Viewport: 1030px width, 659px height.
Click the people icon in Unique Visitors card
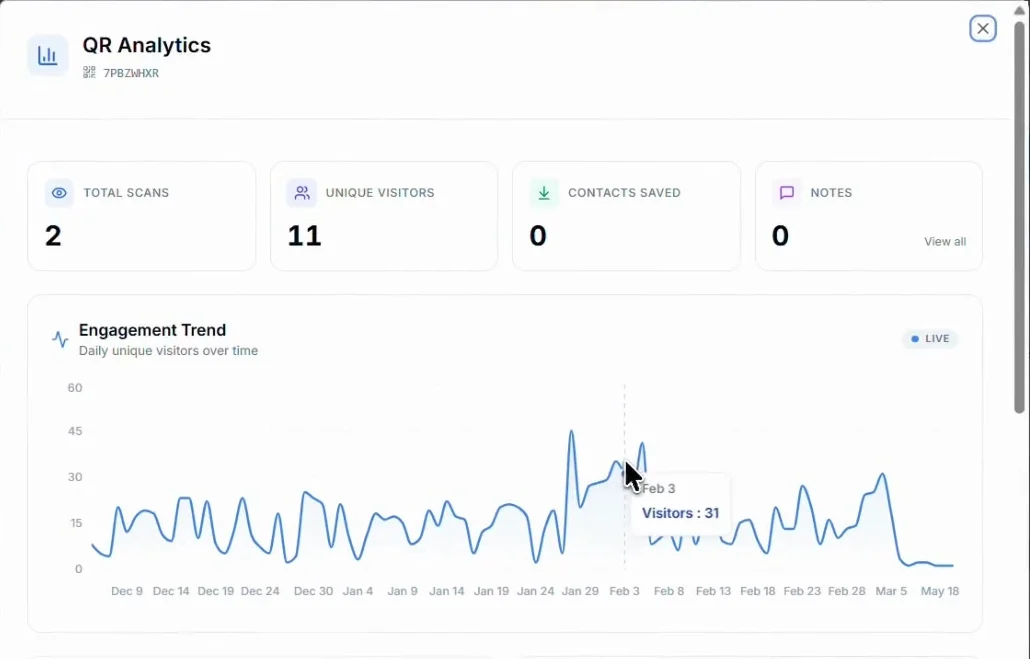(x=302, y=193)
